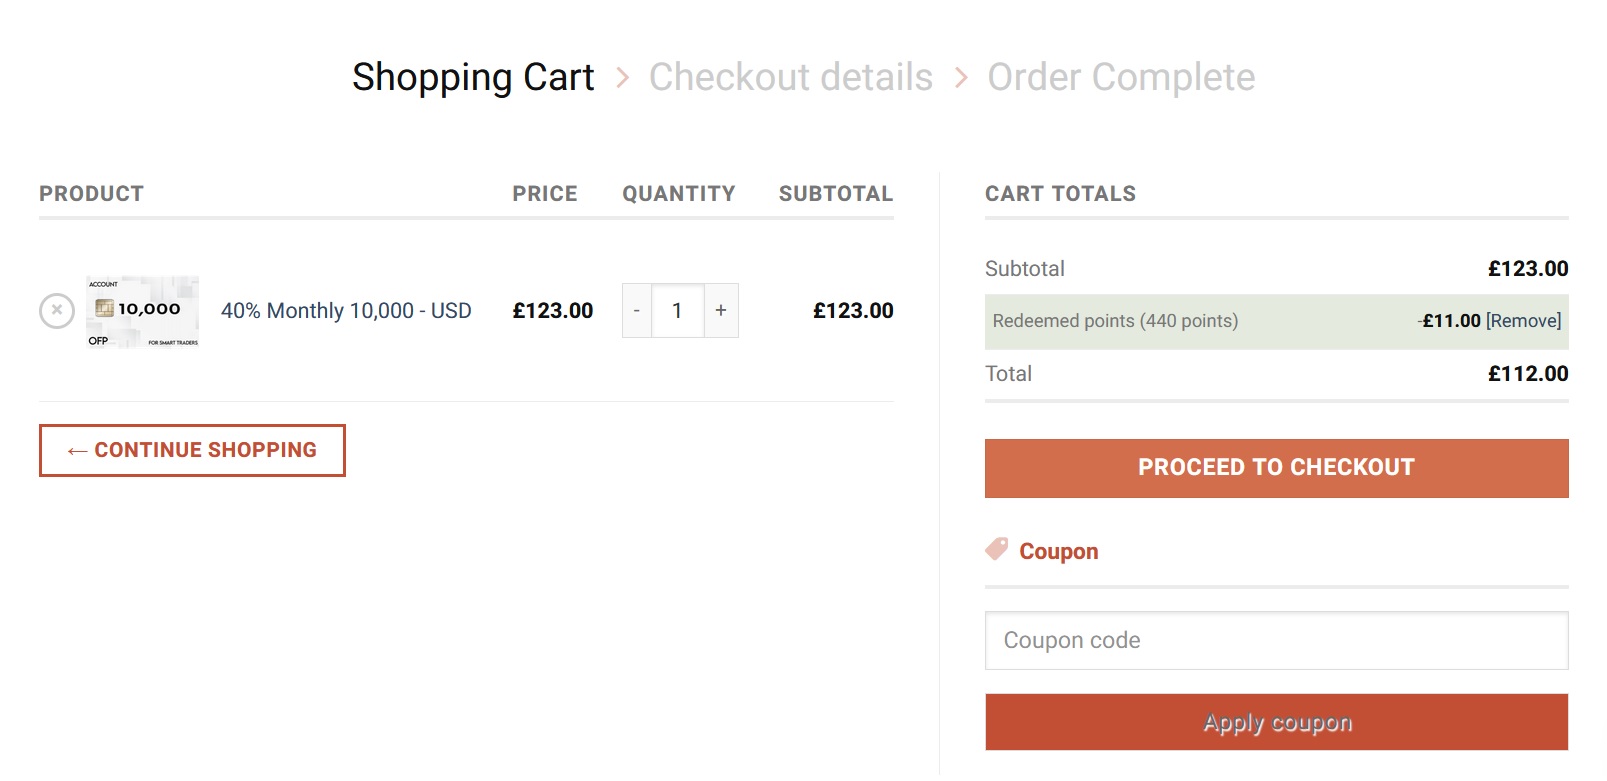The height and width of the screenshot is (781, 1607).
Task: Increase quantity with the plus button
Action: click(x=721, y=311)
